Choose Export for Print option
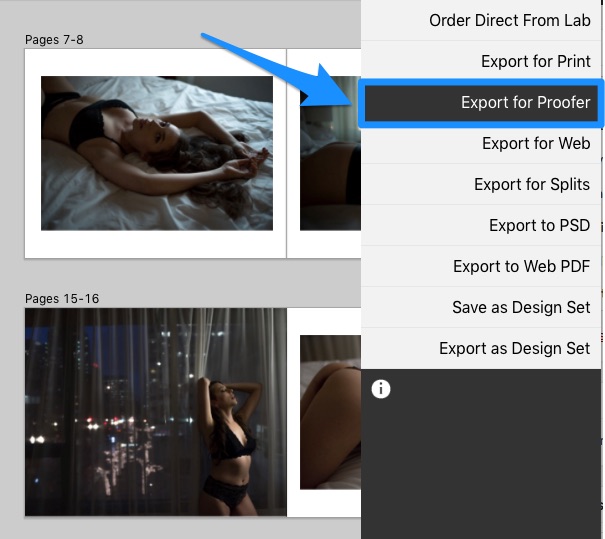The width and height of the screenshot is (605, 539). click(481, 61)
